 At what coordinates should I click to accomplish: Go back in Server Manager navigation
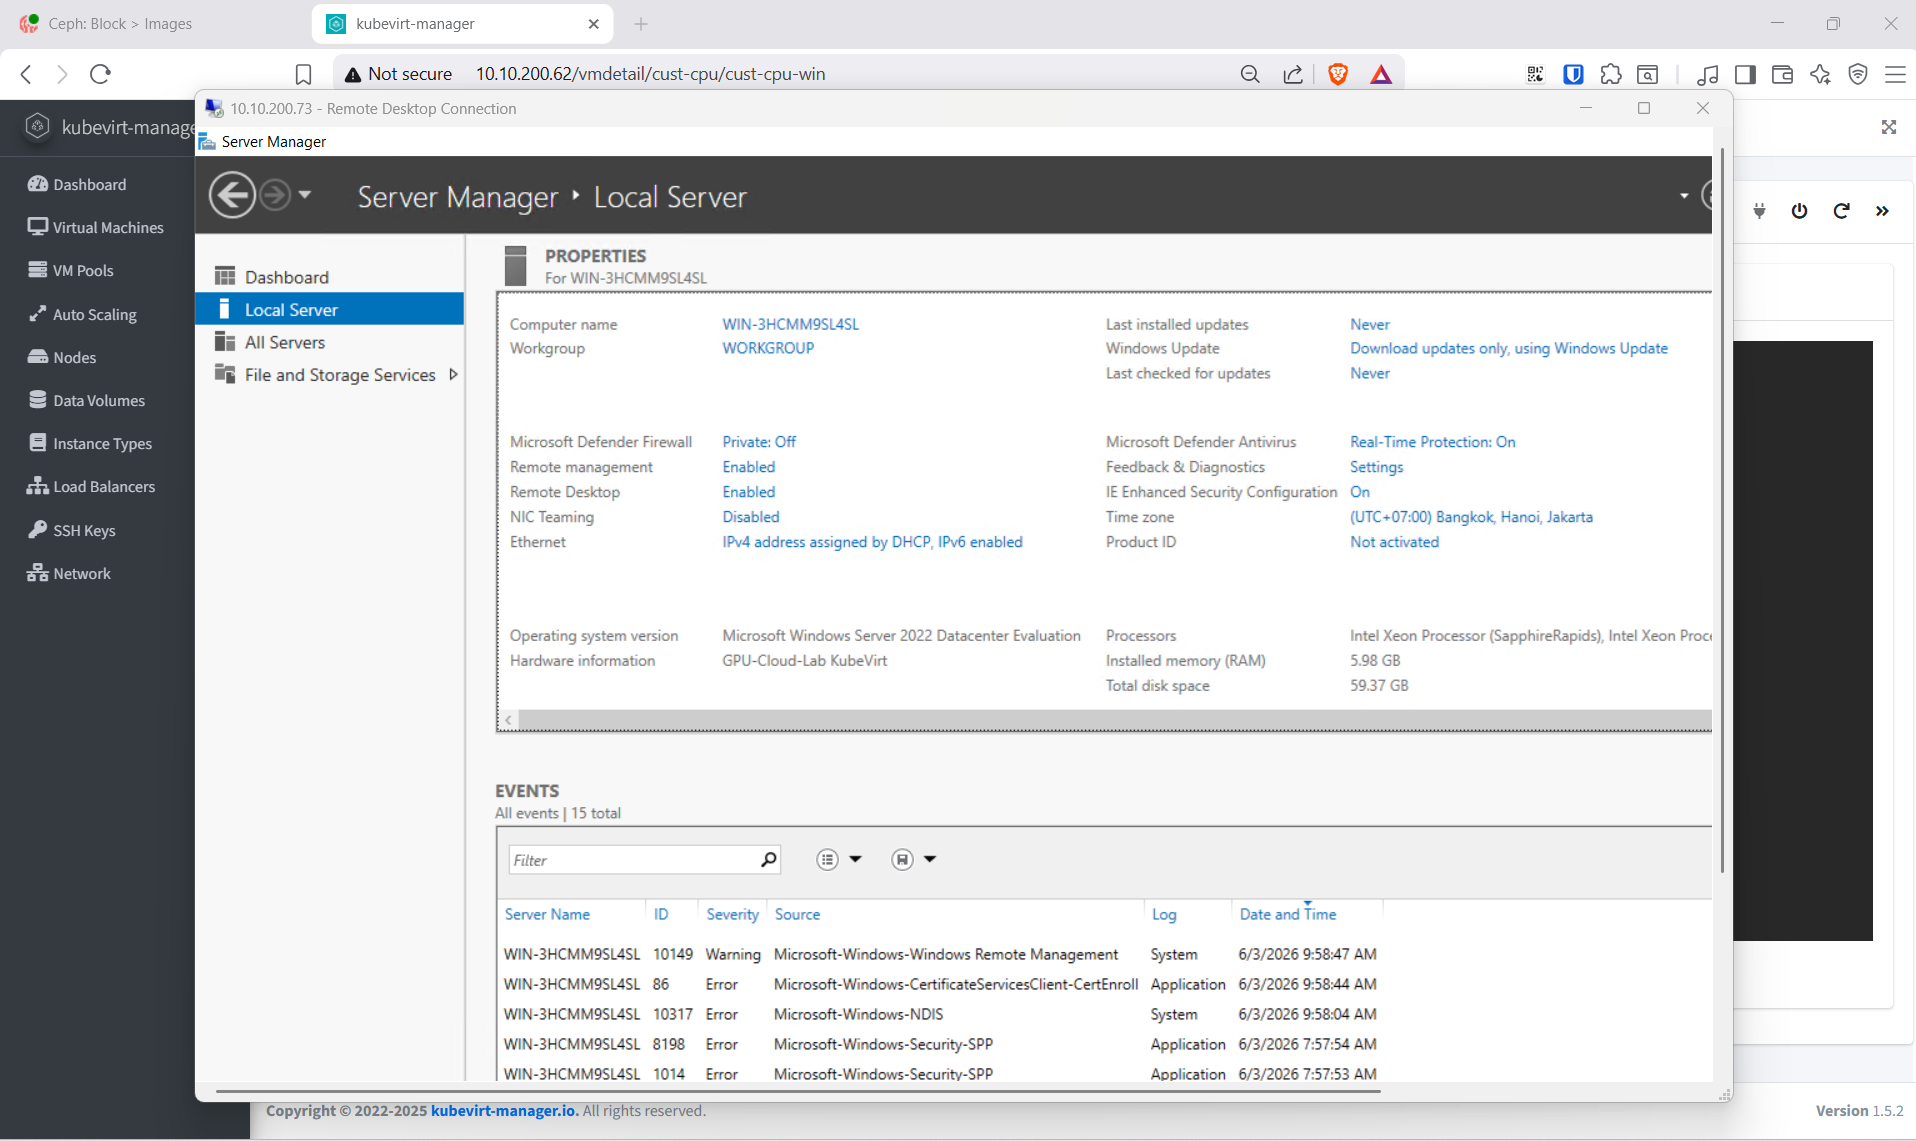232,195
